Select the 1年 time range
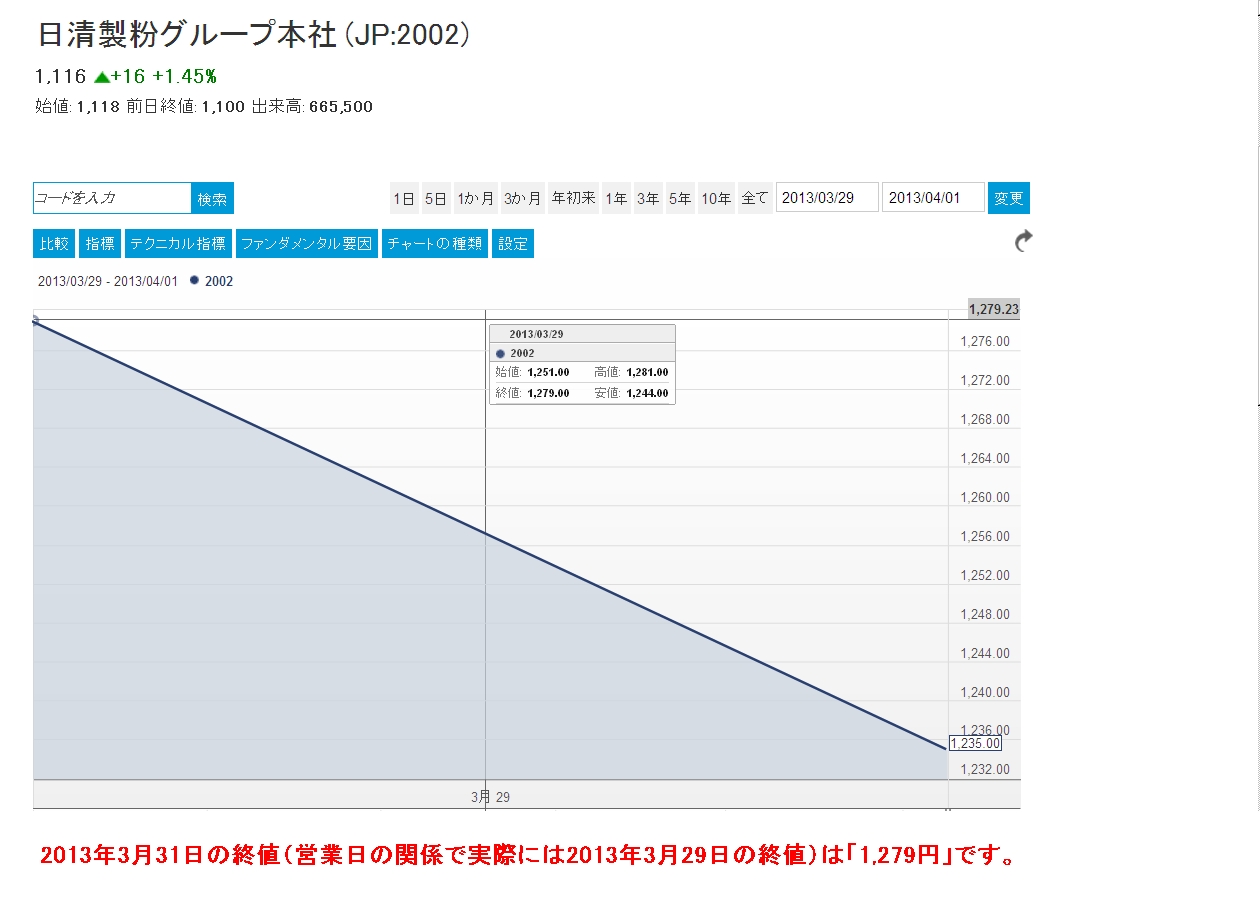This screenshot has height=911, width=1260. (616, 198)
